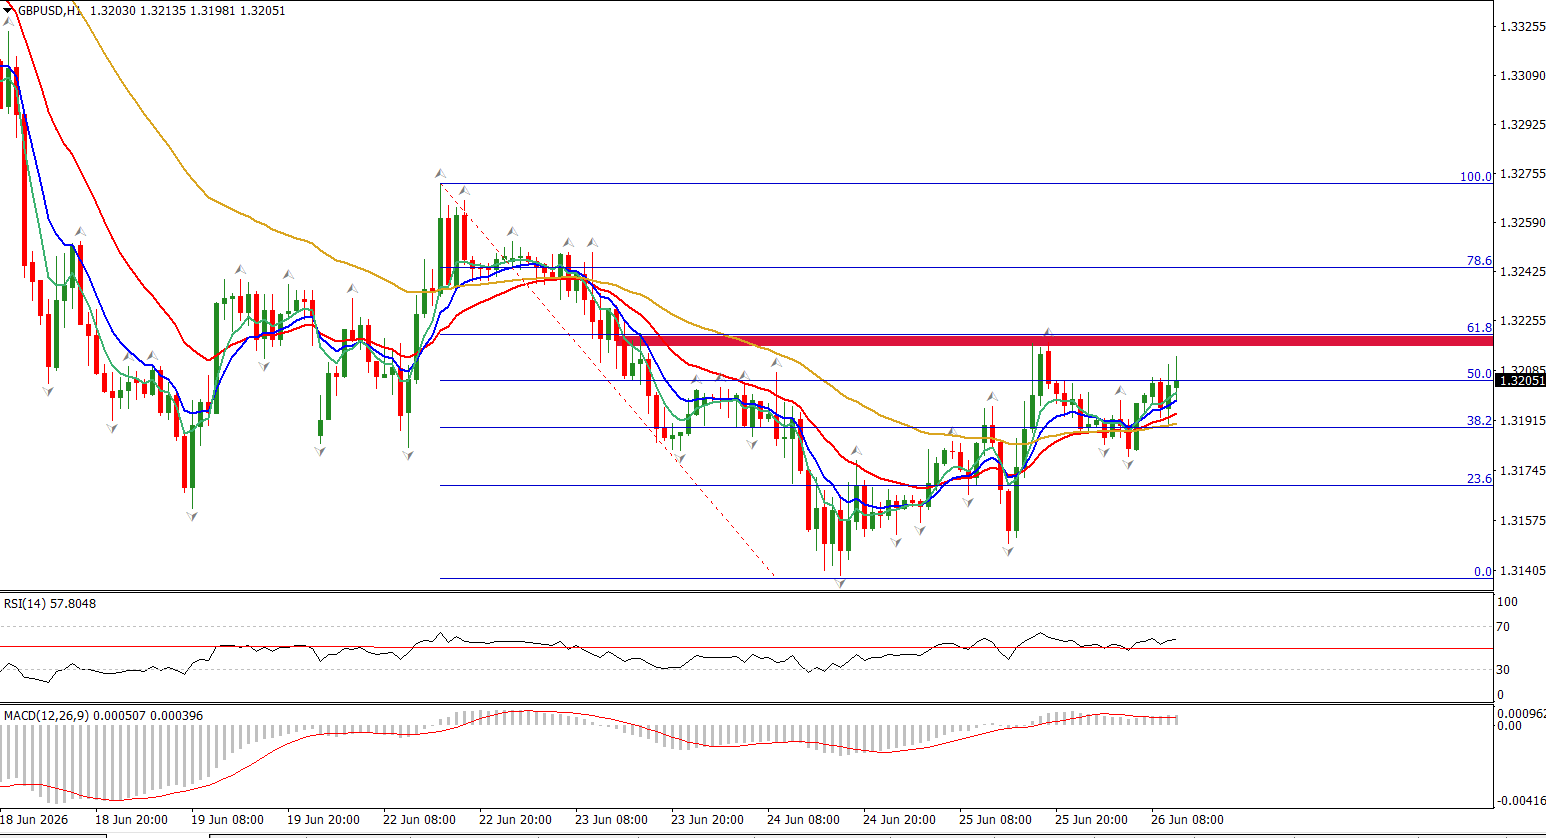Image resolution: width=1546 pixels, height=838 pixels.
Task: Click the RSI(14) 57.8048 indicator label
Action: coord(50,604)
